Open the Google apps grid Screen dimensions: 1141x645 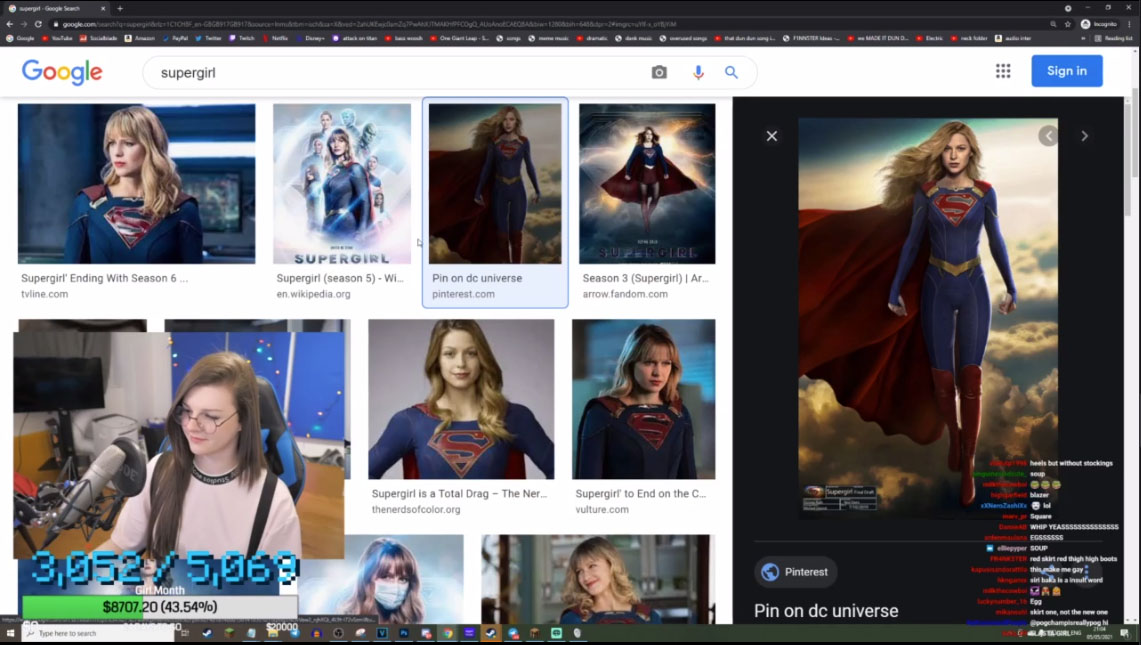(x=1003, y=71)
